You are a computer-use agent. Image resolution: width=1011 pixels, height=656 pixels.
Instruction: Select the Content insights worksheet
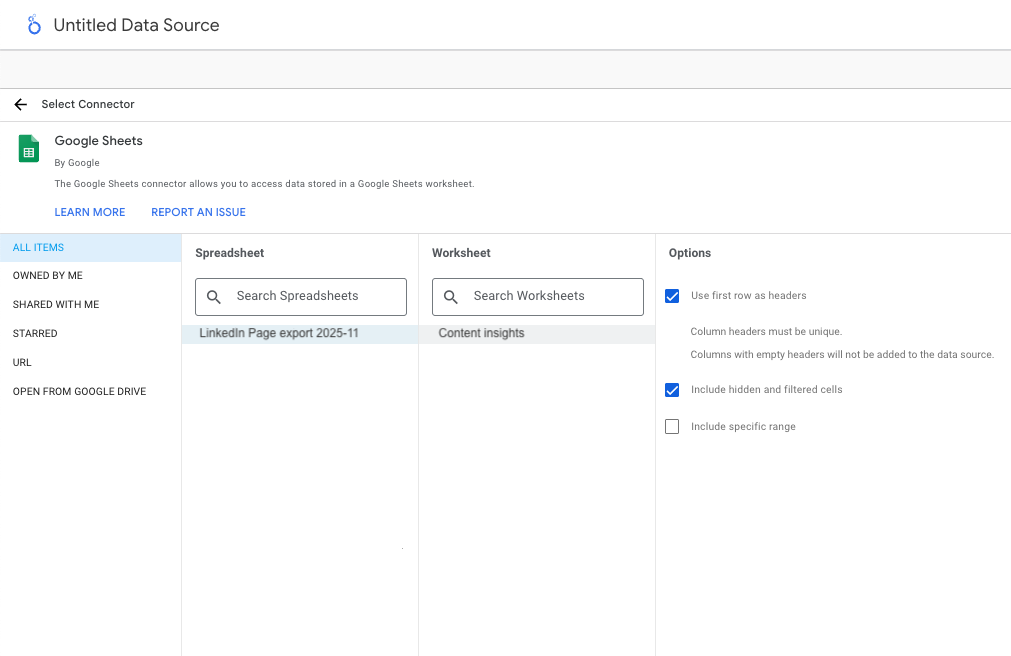pyautogui.click(x=481, y=333)
